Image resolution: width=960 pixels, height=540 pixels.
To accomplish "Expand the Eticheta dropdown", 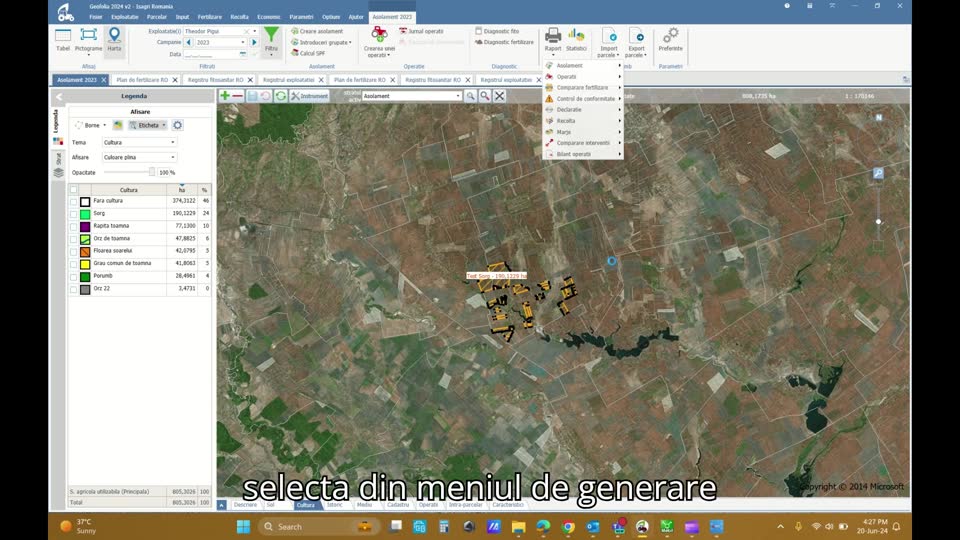I will pos(164,126).
